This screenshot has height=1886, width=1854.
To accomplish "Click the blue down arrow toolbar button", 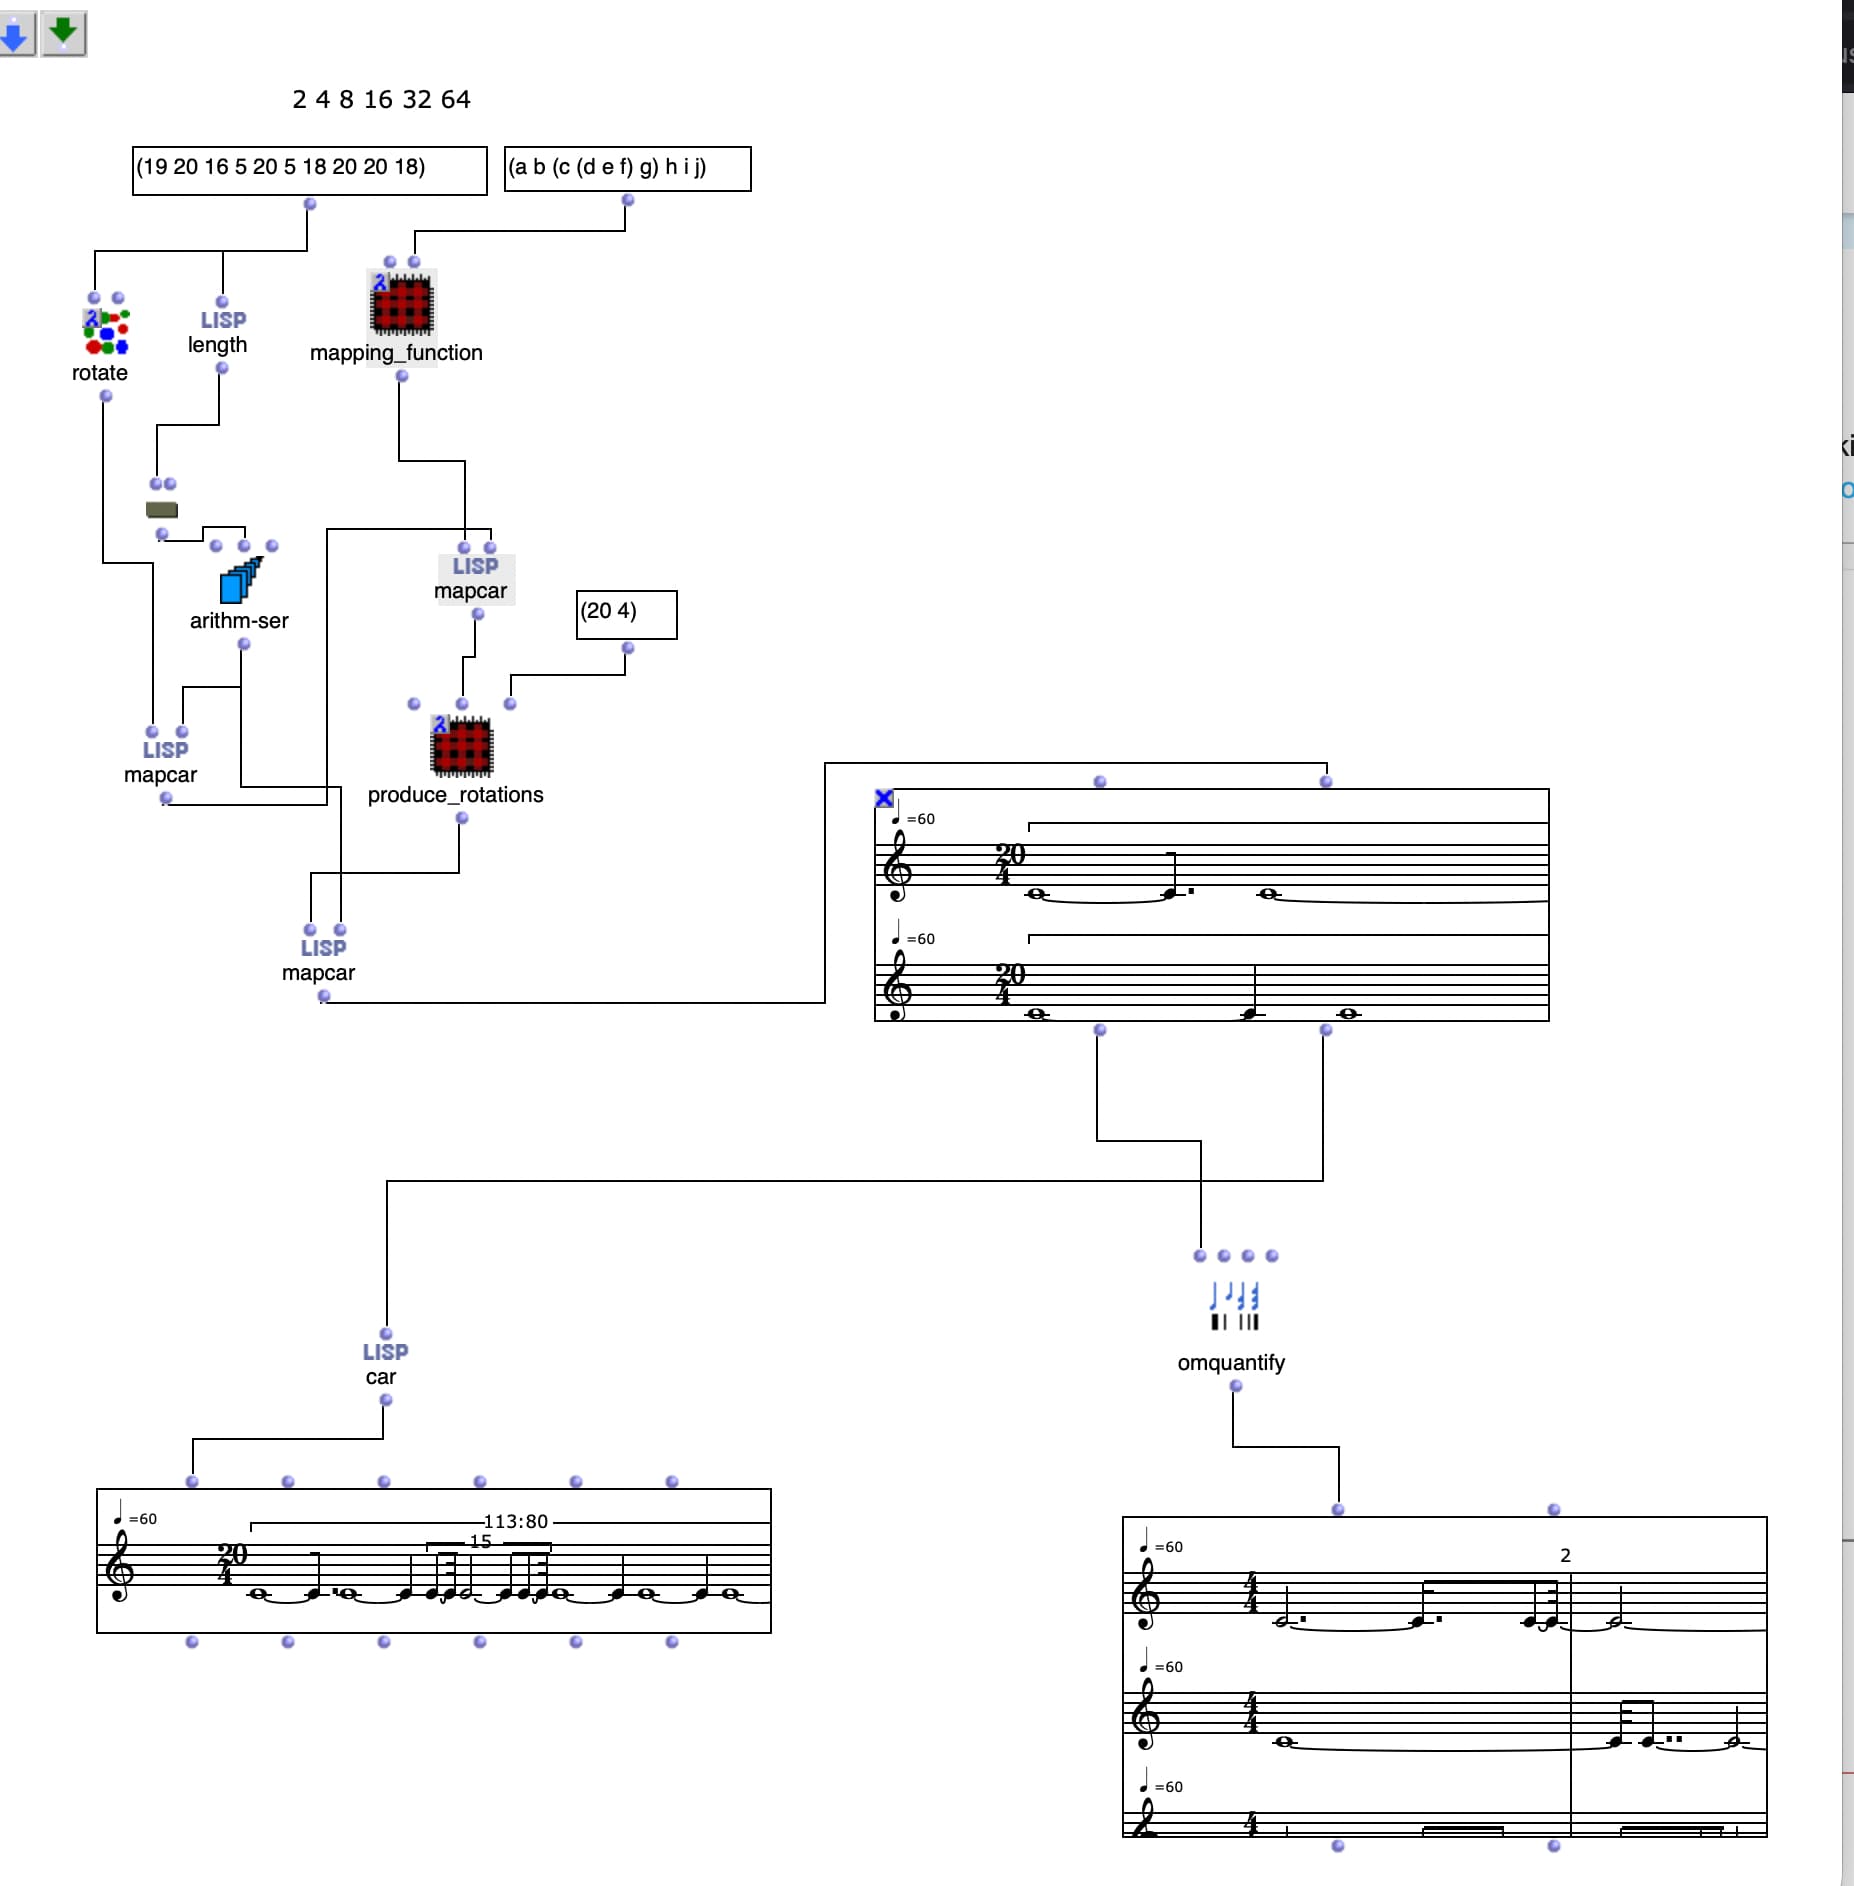I will [x=17, y=35].
